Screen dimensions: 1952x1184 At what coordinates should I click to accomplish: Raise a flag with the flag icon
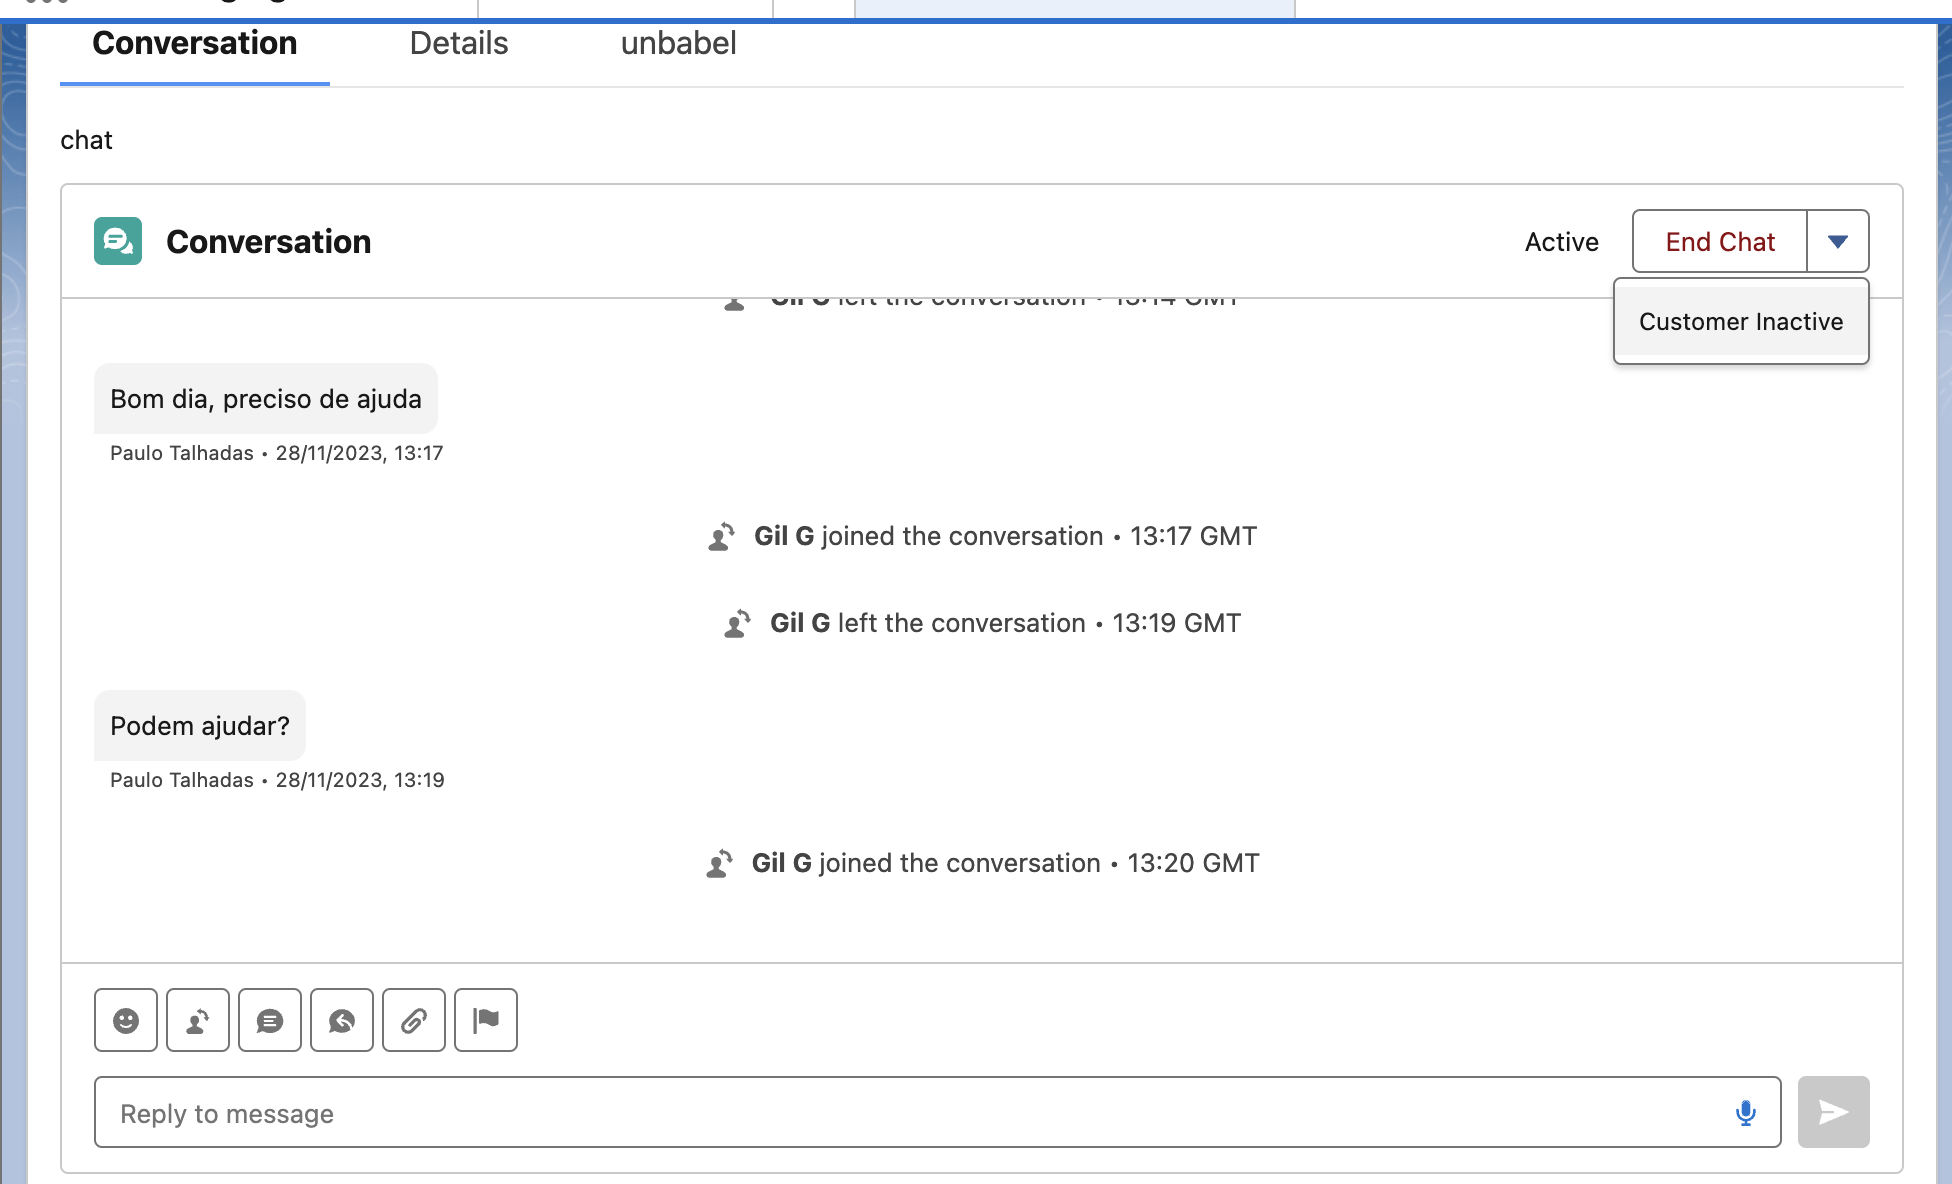(486, 1020)
